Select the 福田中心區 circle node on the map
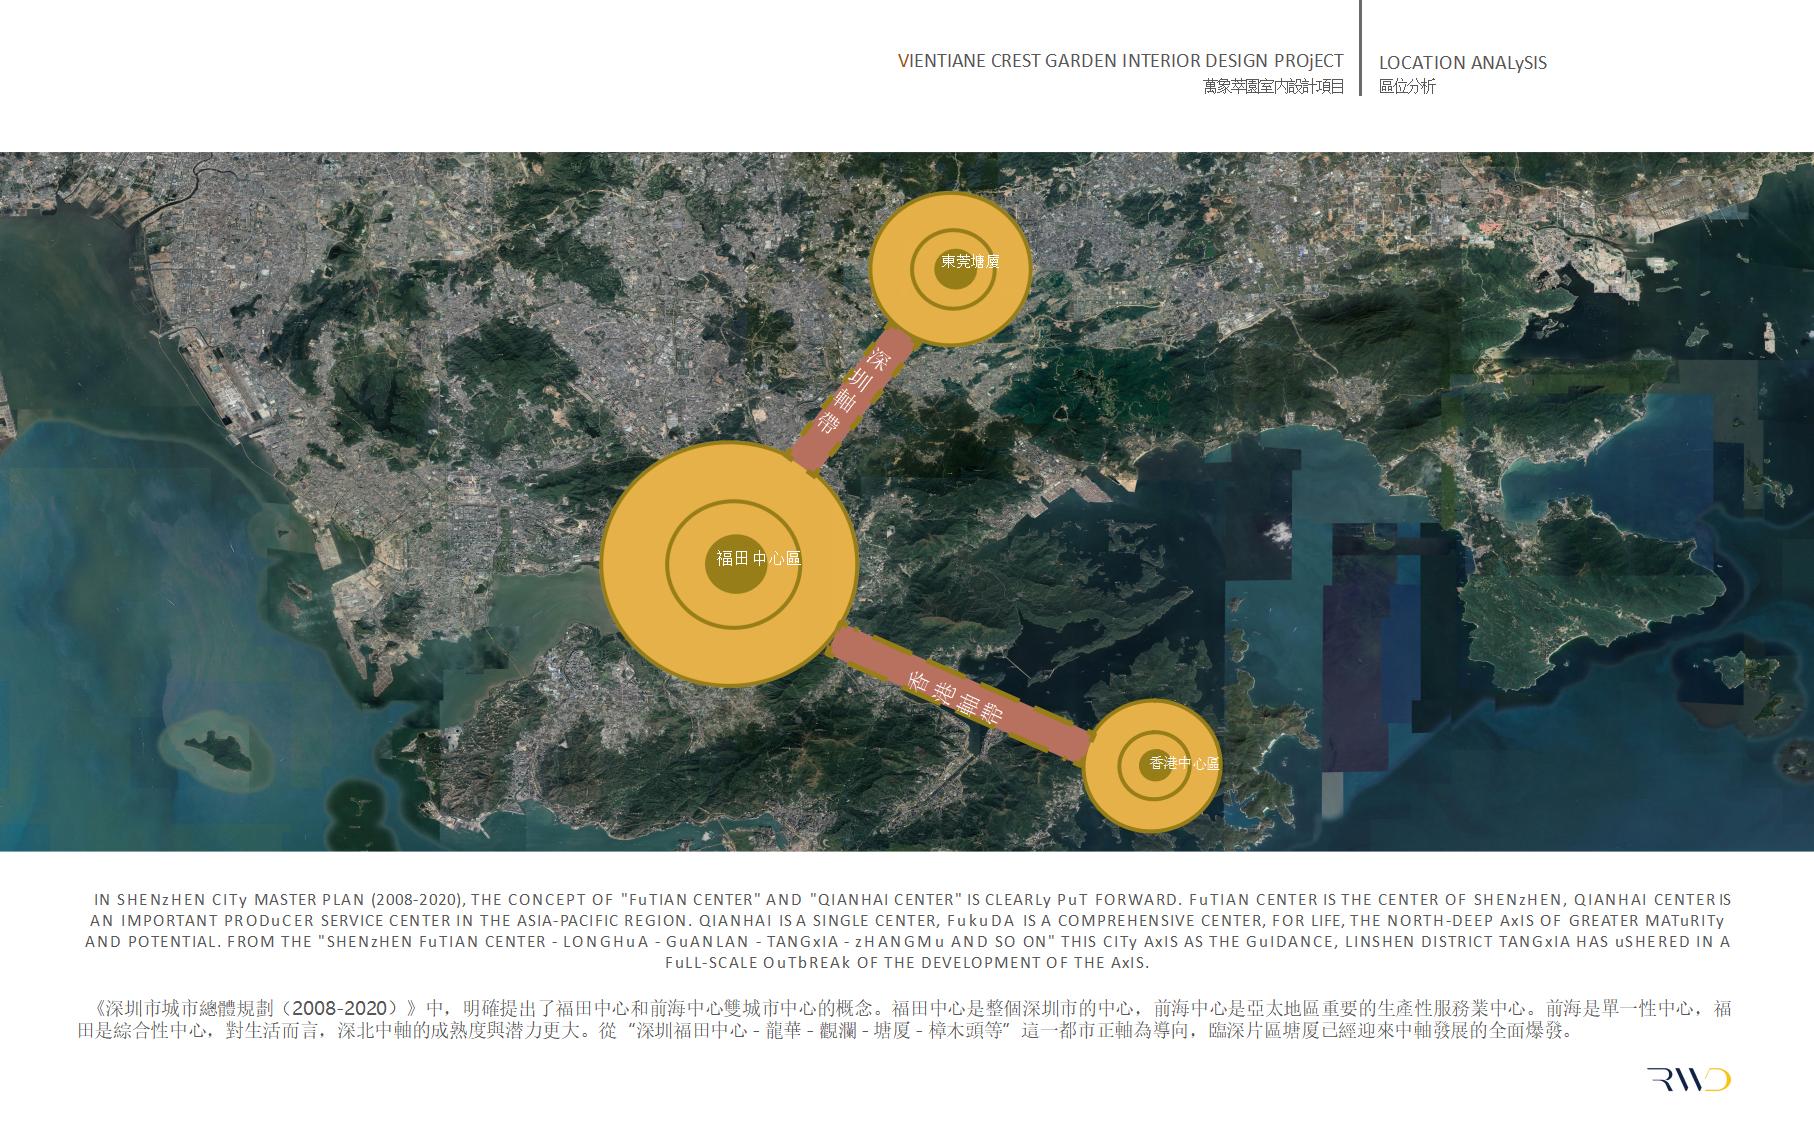 tap(730, 563)
